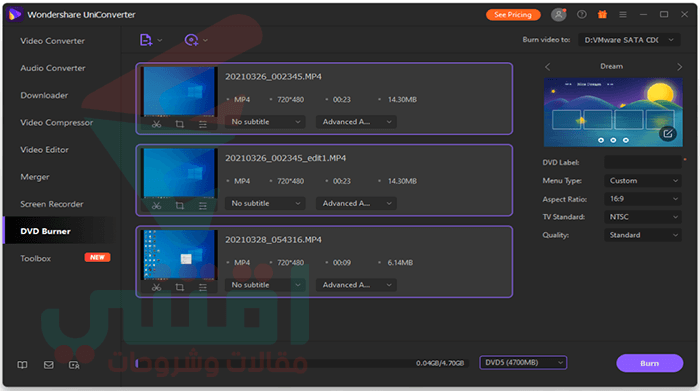Click the Load DVD icon
The image size is (700, 391).
pos(192,40)
